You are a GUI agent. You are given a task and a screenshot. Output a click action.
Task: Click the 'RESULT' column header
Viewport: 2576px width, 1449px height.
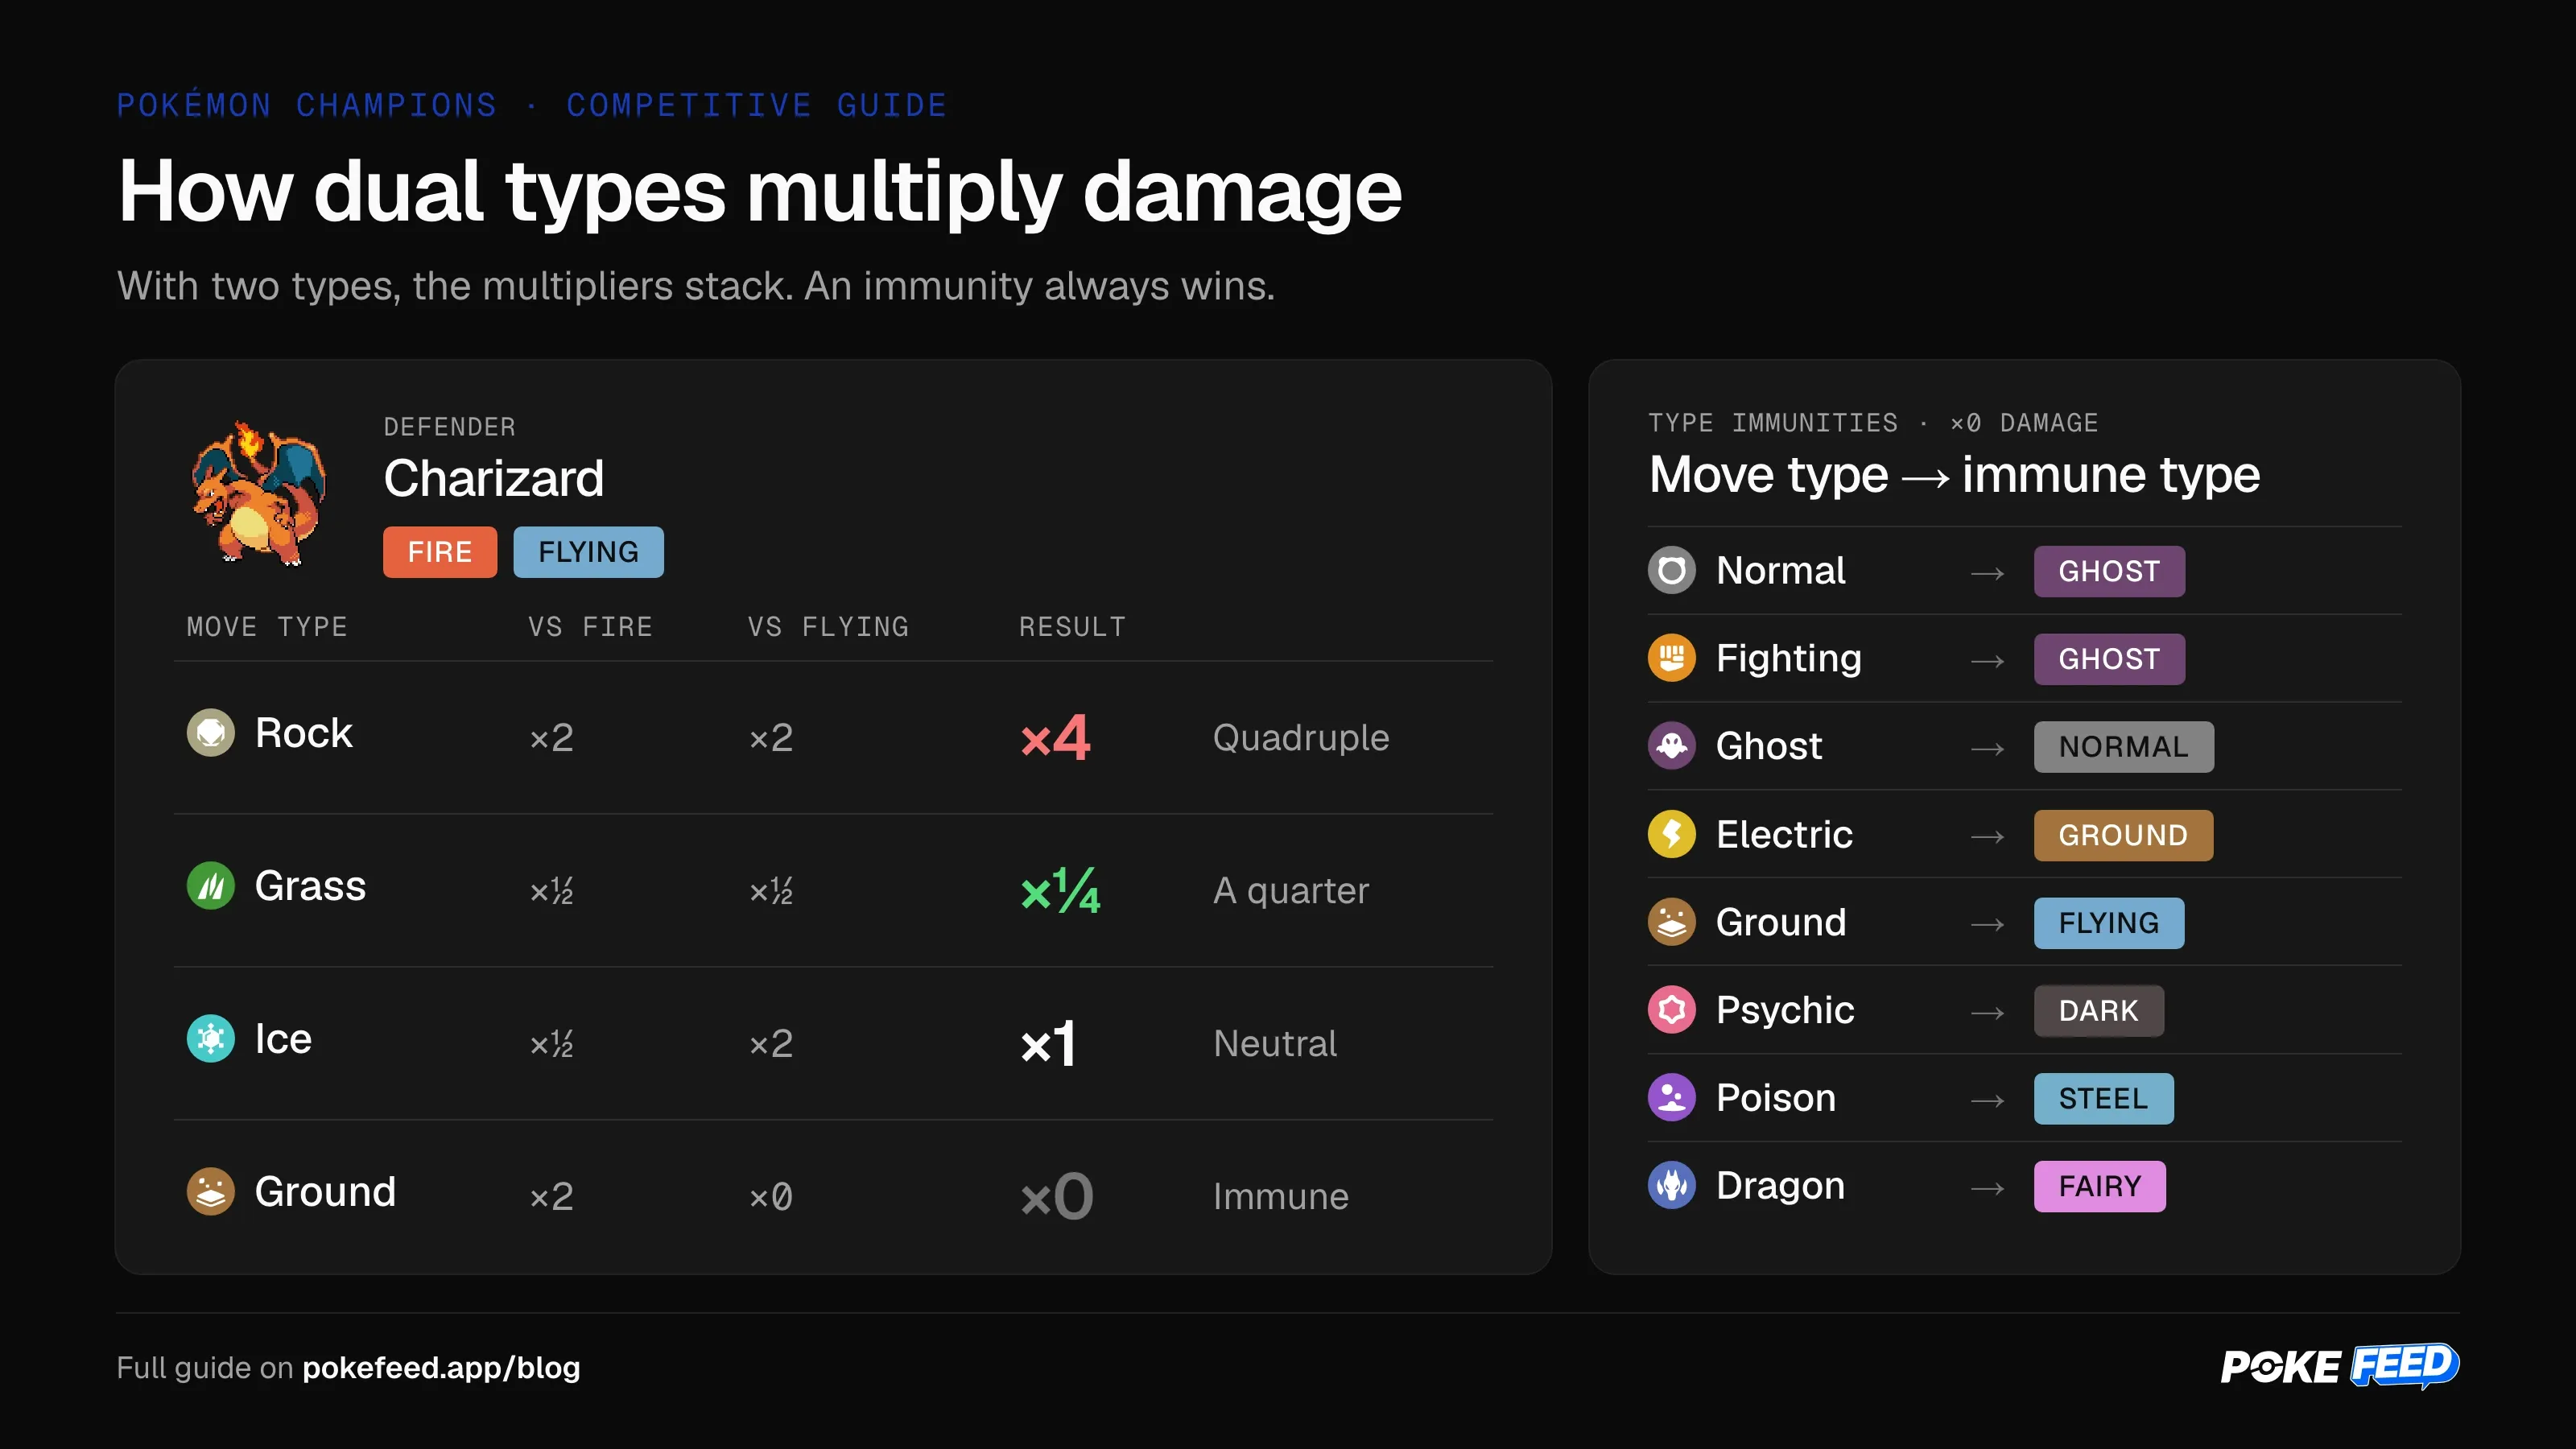pyautogui.click(x=1072, y=627)
